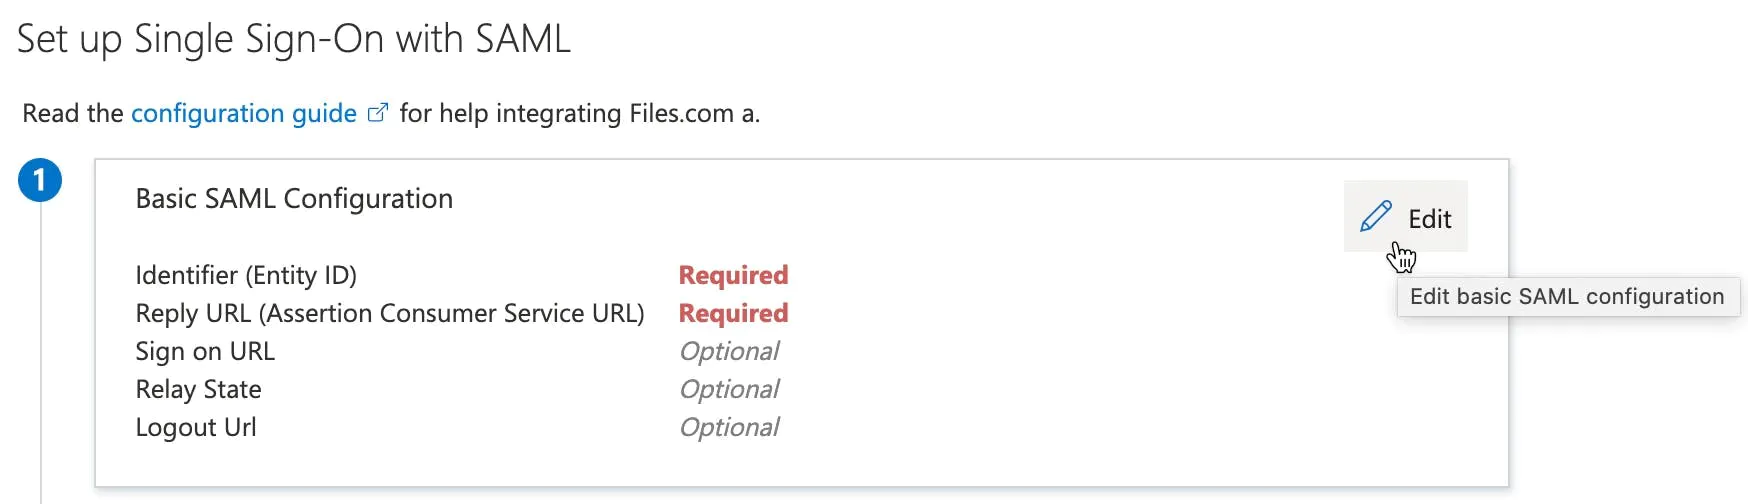
Task: Click the Edit basic SAML configuration tooltip
Action: pyautogui.click(x=1567, y=297)
